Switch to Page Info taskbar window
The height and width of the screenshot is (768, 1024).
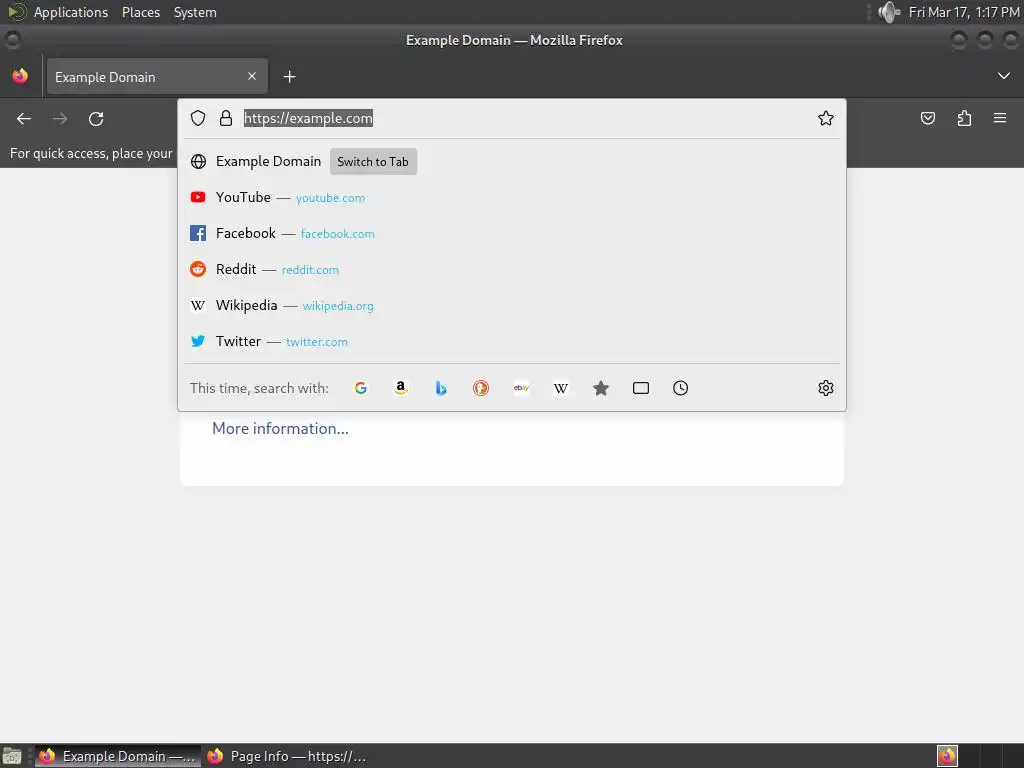(x=286, y=756)
